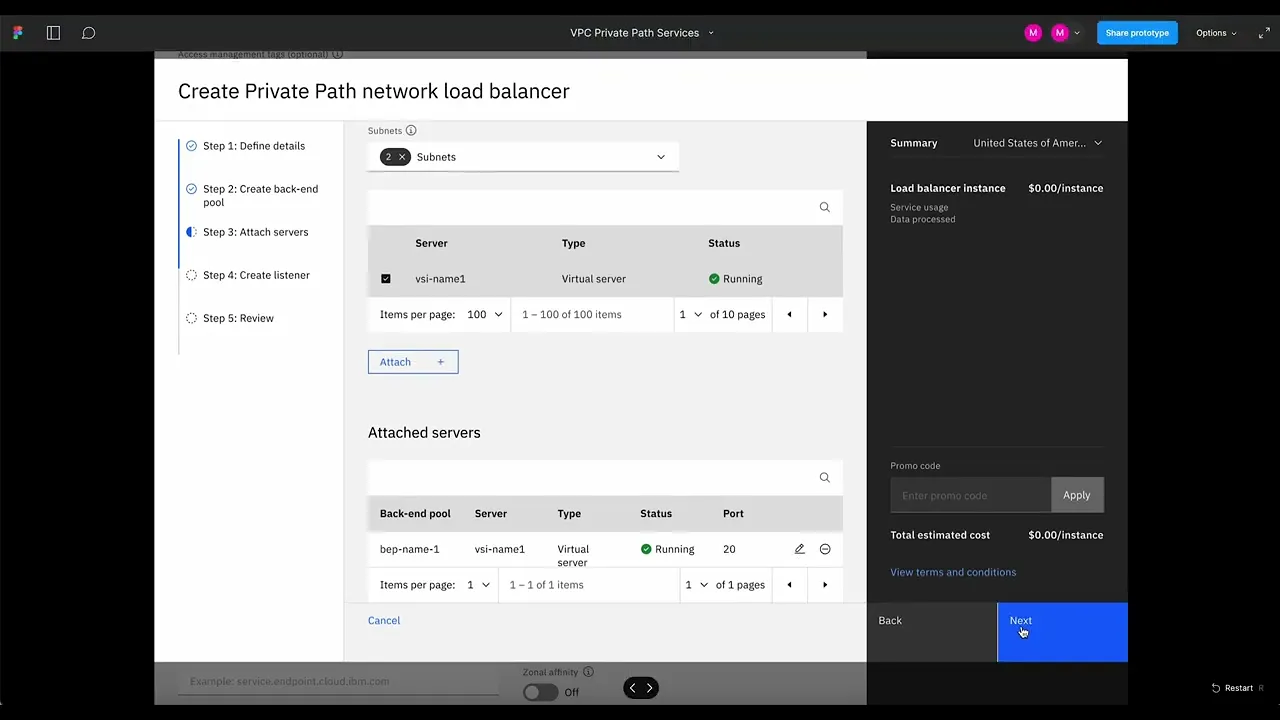The image size is (1280, 720).
Task: Open the comments bubble icon
Action: point(89,33)
